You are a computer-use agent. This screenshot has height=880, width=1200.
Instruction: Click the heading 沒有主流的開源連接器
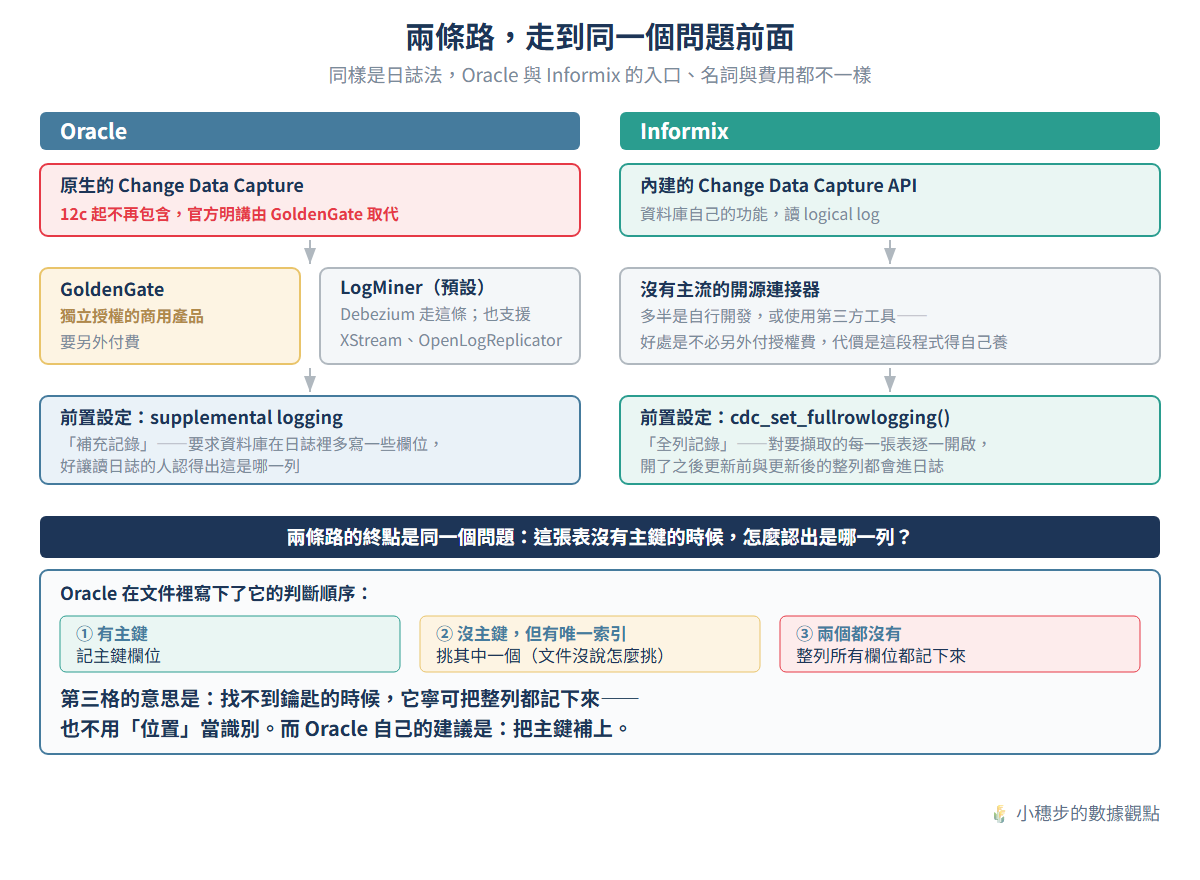click(730, 289)
